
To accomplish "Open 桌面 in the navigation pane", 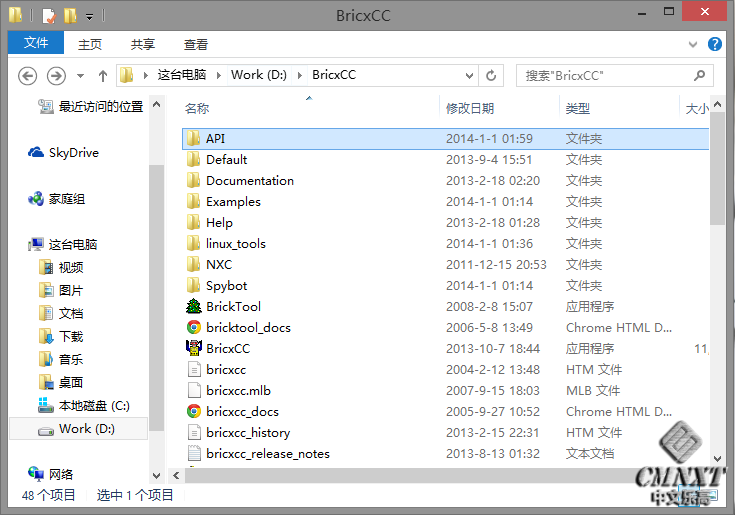I will click(x=71, y=382).
